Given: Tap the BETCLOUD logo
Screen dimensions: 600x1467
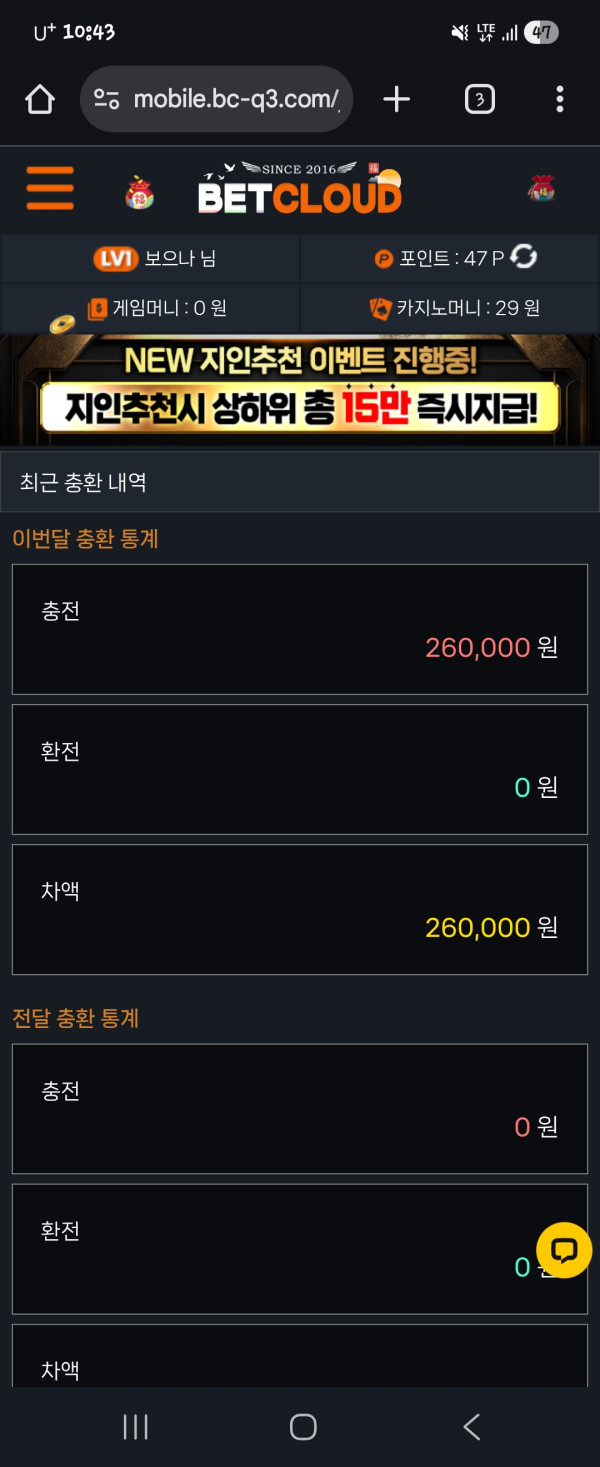Looking at the screenshot, I should tap(299, 189).
